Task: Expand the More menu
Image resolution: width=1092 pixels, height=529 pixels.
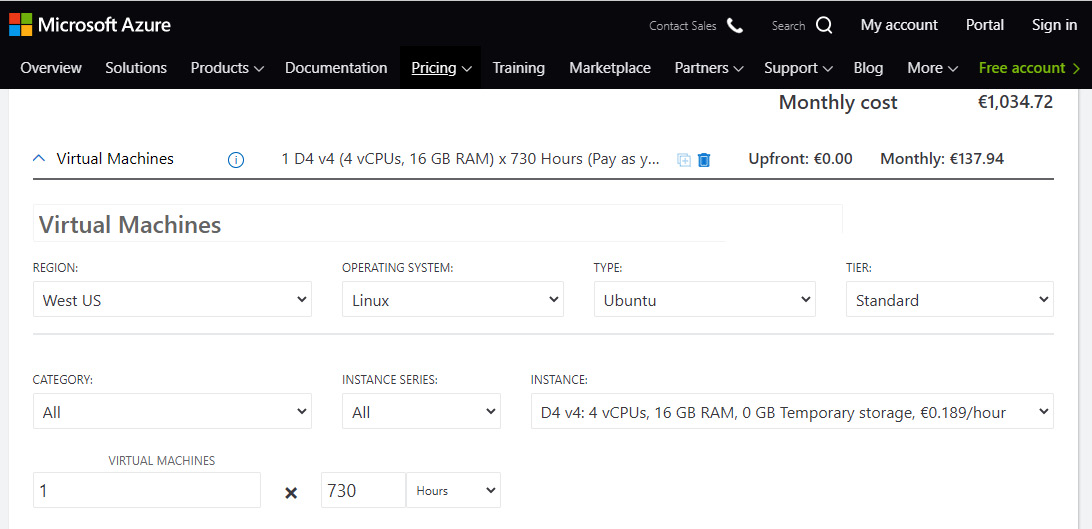Action: (x=933, y=68)
